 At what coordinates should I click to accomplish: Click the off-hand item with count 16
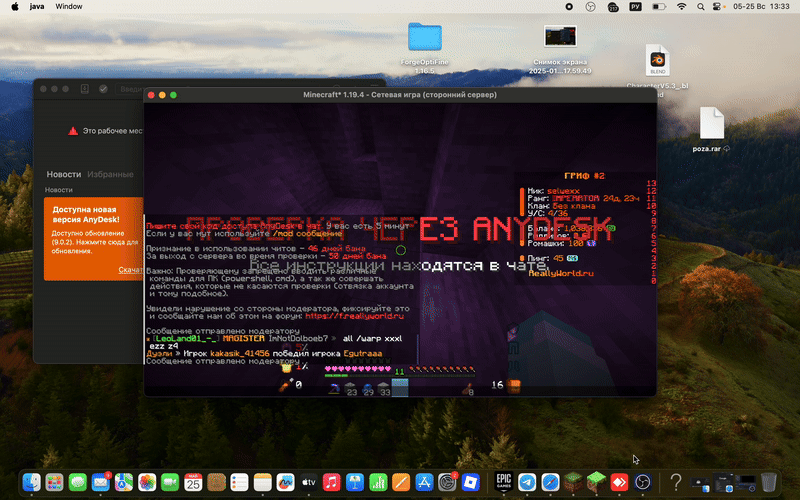(513, 386)
